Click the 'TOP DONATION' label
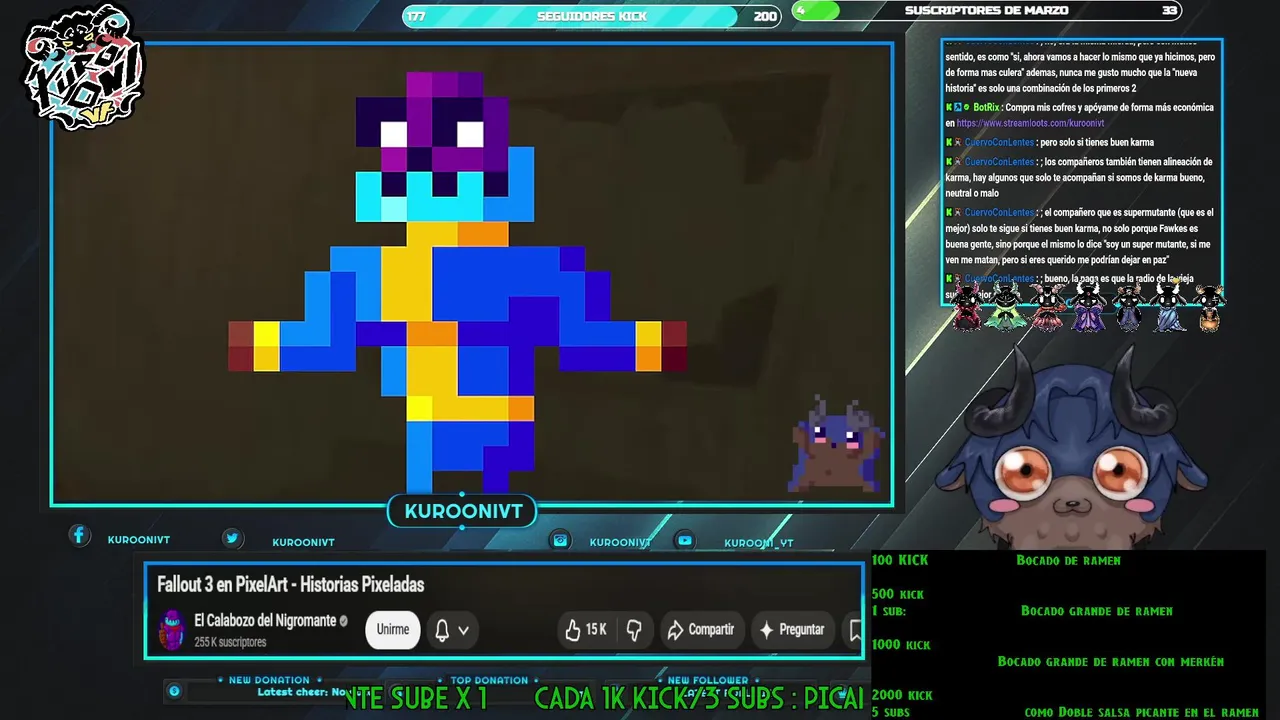1280x720 pixels. (x=489, y=680)
